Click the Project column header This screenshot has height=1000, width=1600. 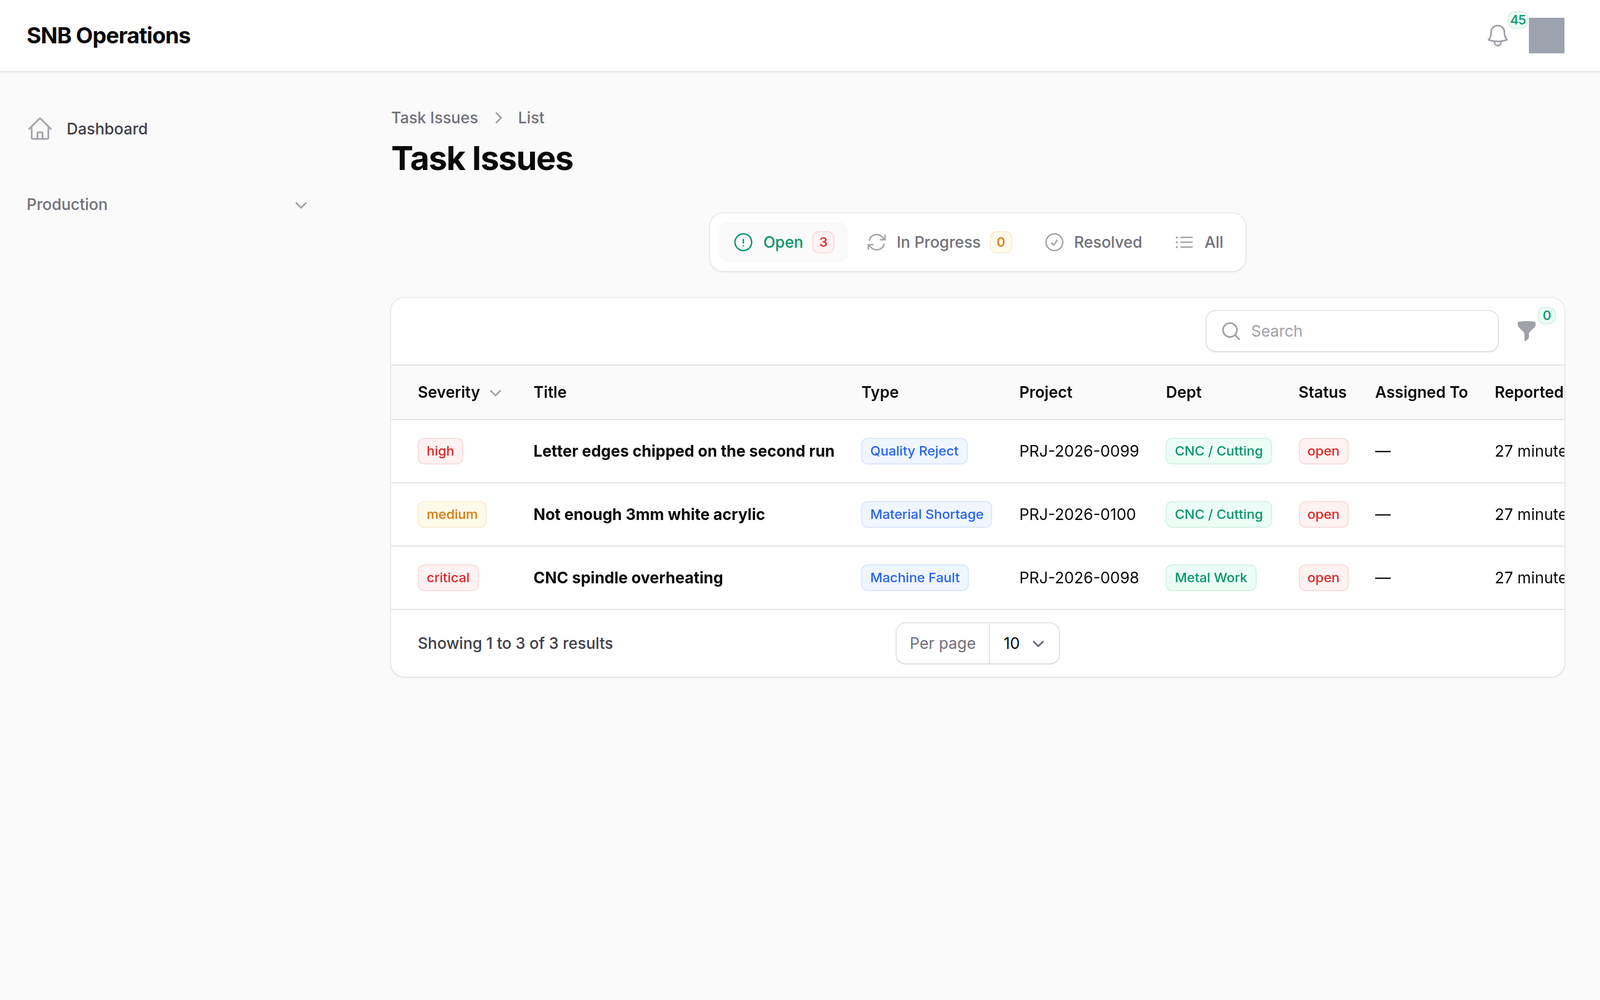(1046, 393)
